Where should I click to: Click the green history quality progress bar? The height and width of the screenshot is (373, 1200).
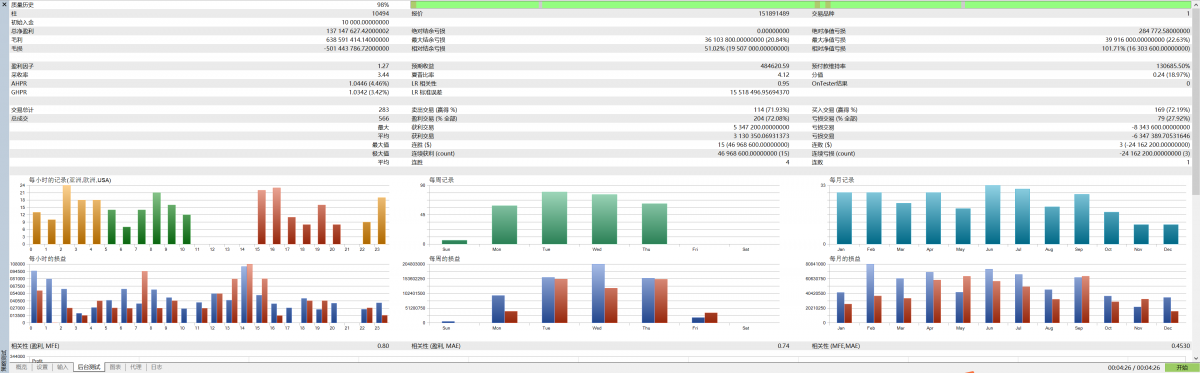pyautogui.click(x=800, y=5)
